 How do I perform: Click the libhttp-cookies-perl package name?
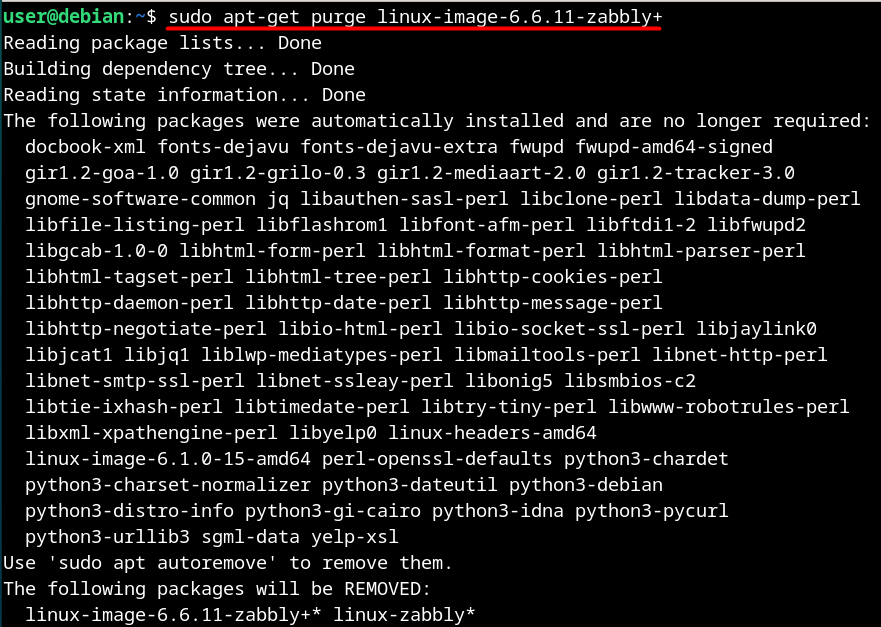(553, 277)
